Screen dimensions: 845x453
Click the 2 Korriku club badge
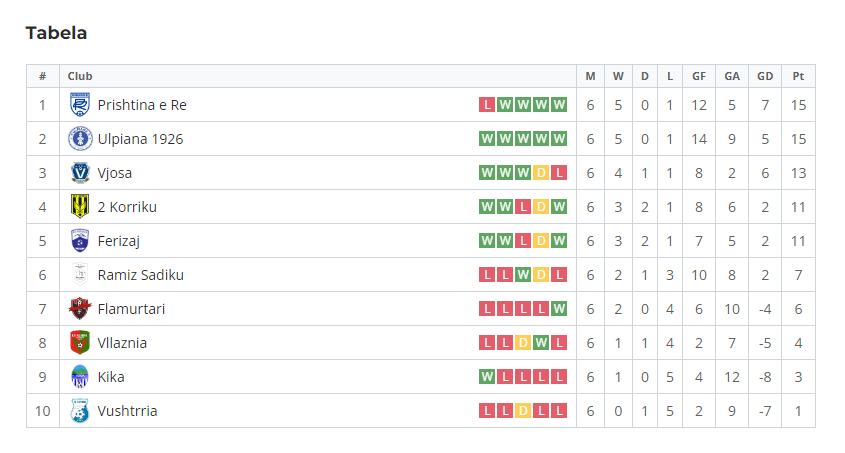[80, 207]
